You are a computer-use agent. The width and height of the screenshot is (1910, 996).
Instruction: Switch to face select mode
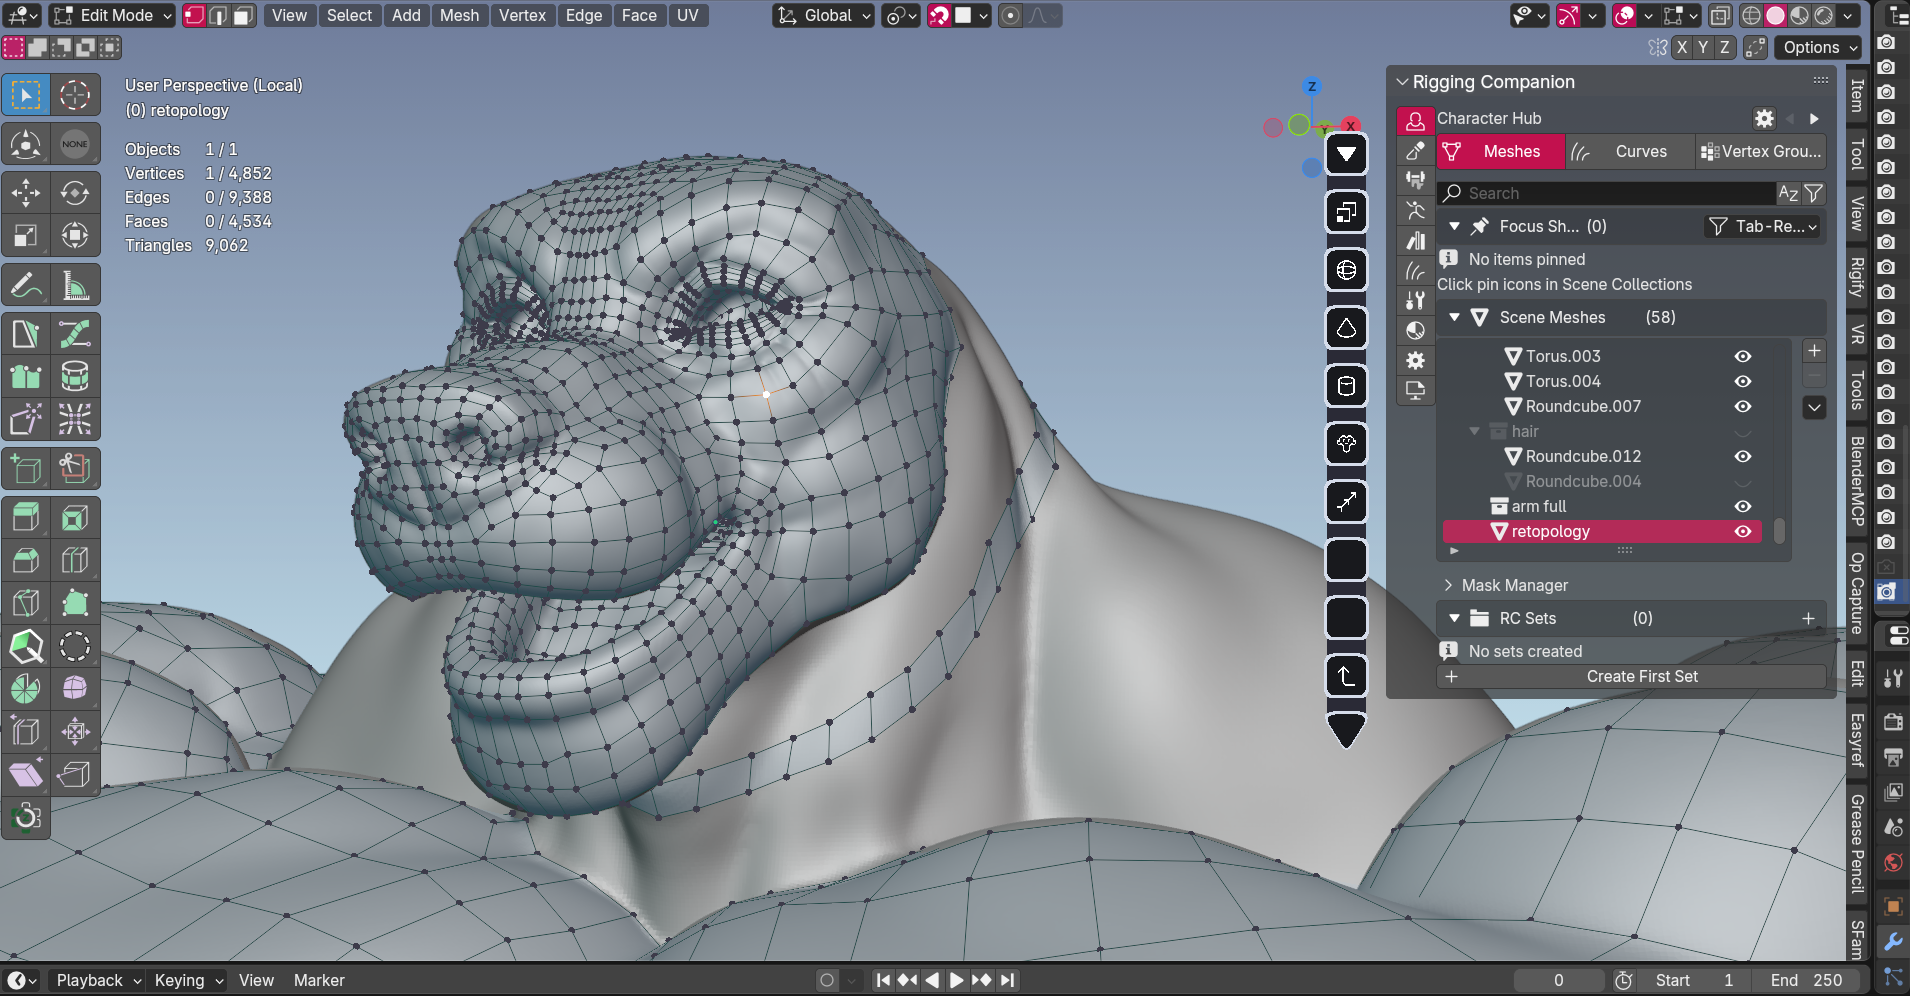coord(243,15)
